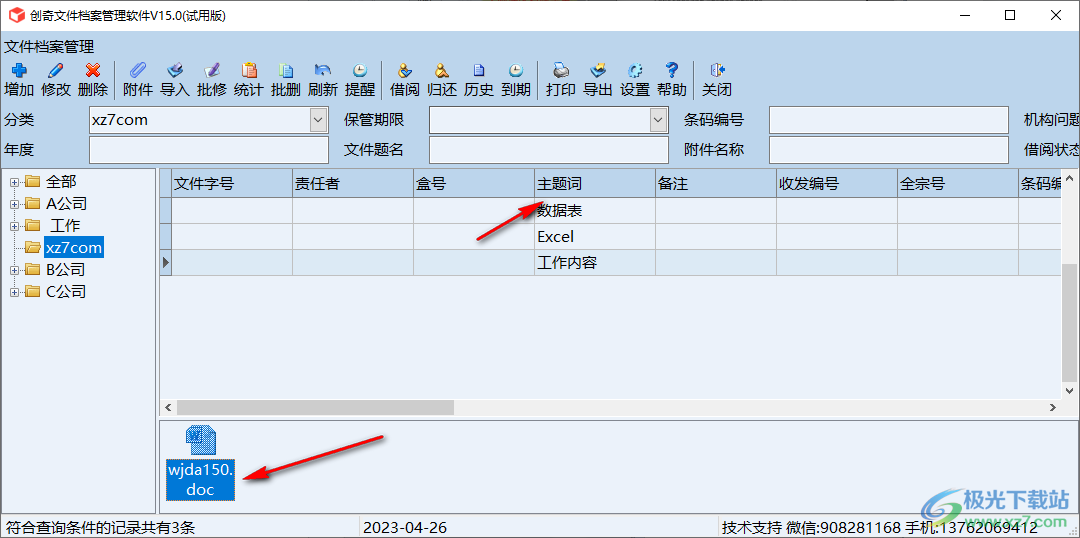1080x538 pixels.
Task: Click the horizontal scrollbar right arrow
Action: click(x=1052, y=407)
